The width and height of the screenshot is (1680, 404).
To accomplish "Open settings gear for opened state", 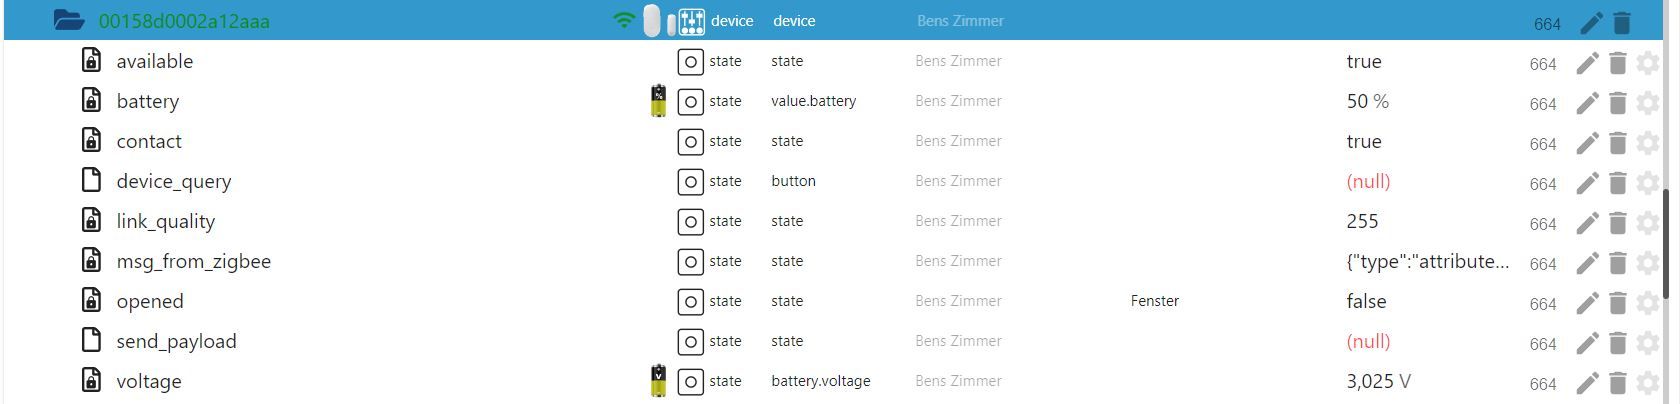I will click(1648, 303).
